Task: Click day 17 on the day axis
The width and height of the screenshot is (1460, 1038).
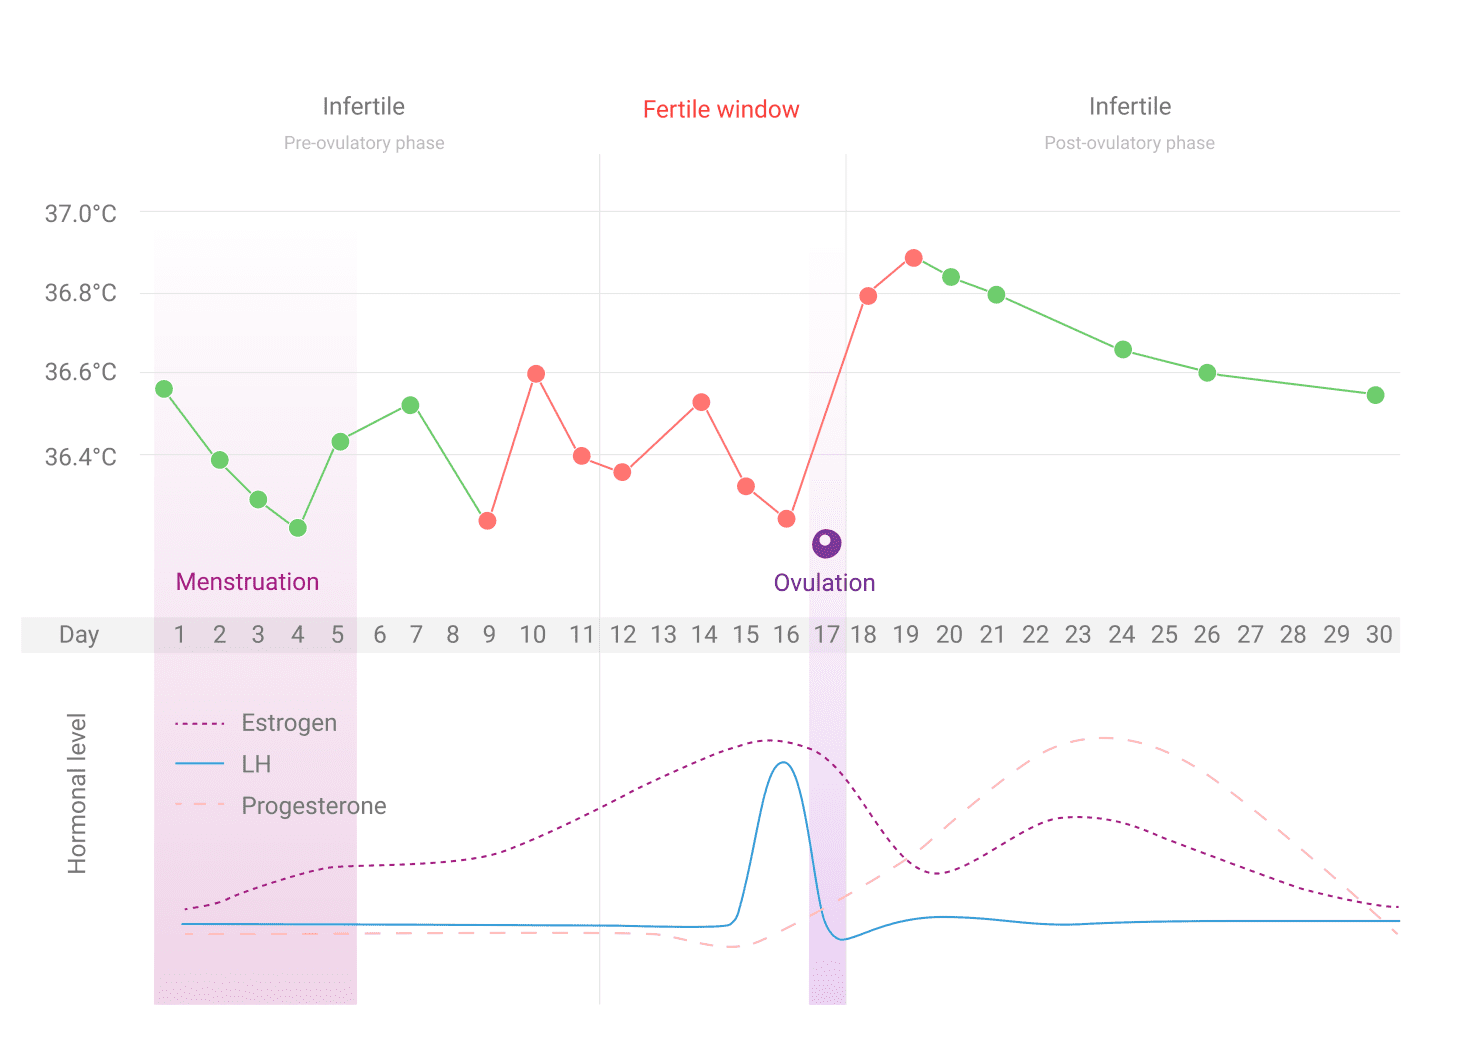Action: 826,635
